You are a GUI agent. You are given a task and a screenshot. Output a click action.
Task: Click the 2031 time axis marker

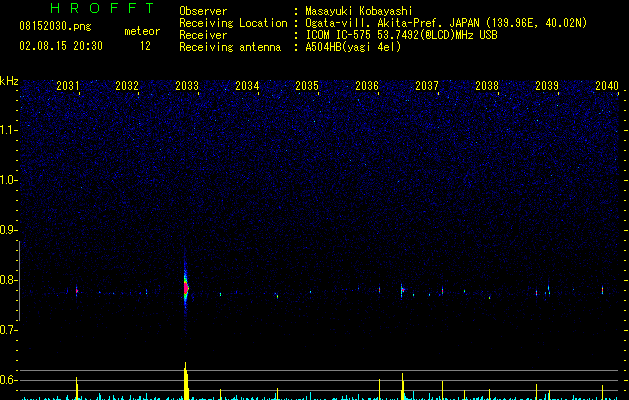click(x=68, y=85)
